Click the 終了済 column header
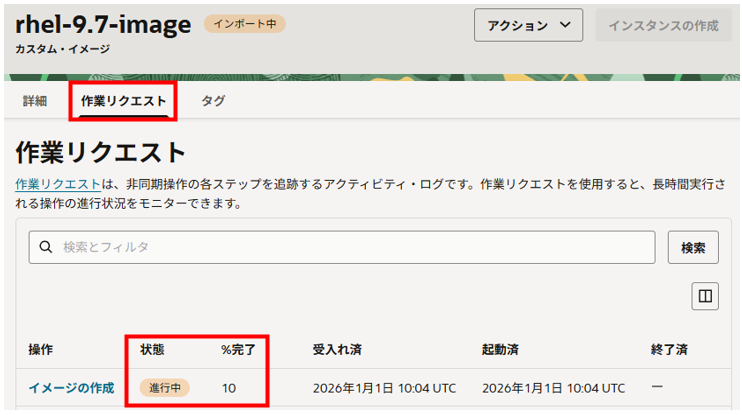The height and width of the screenshot is (415, 742). pos(669,349)
